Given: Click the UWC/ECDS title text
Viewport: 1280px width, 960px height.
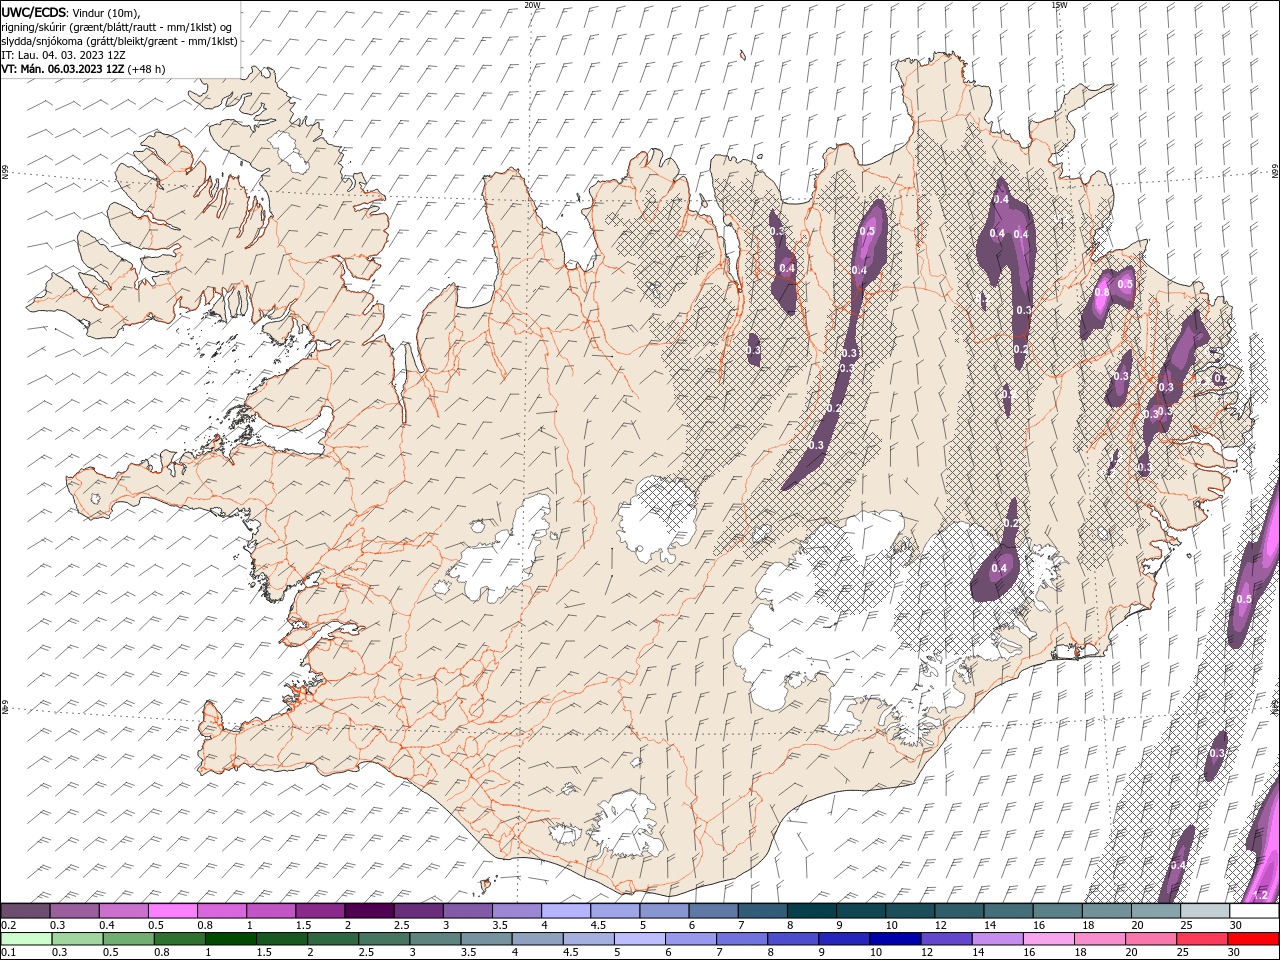Looking at the screenshot, I should (x=34, y=12).
